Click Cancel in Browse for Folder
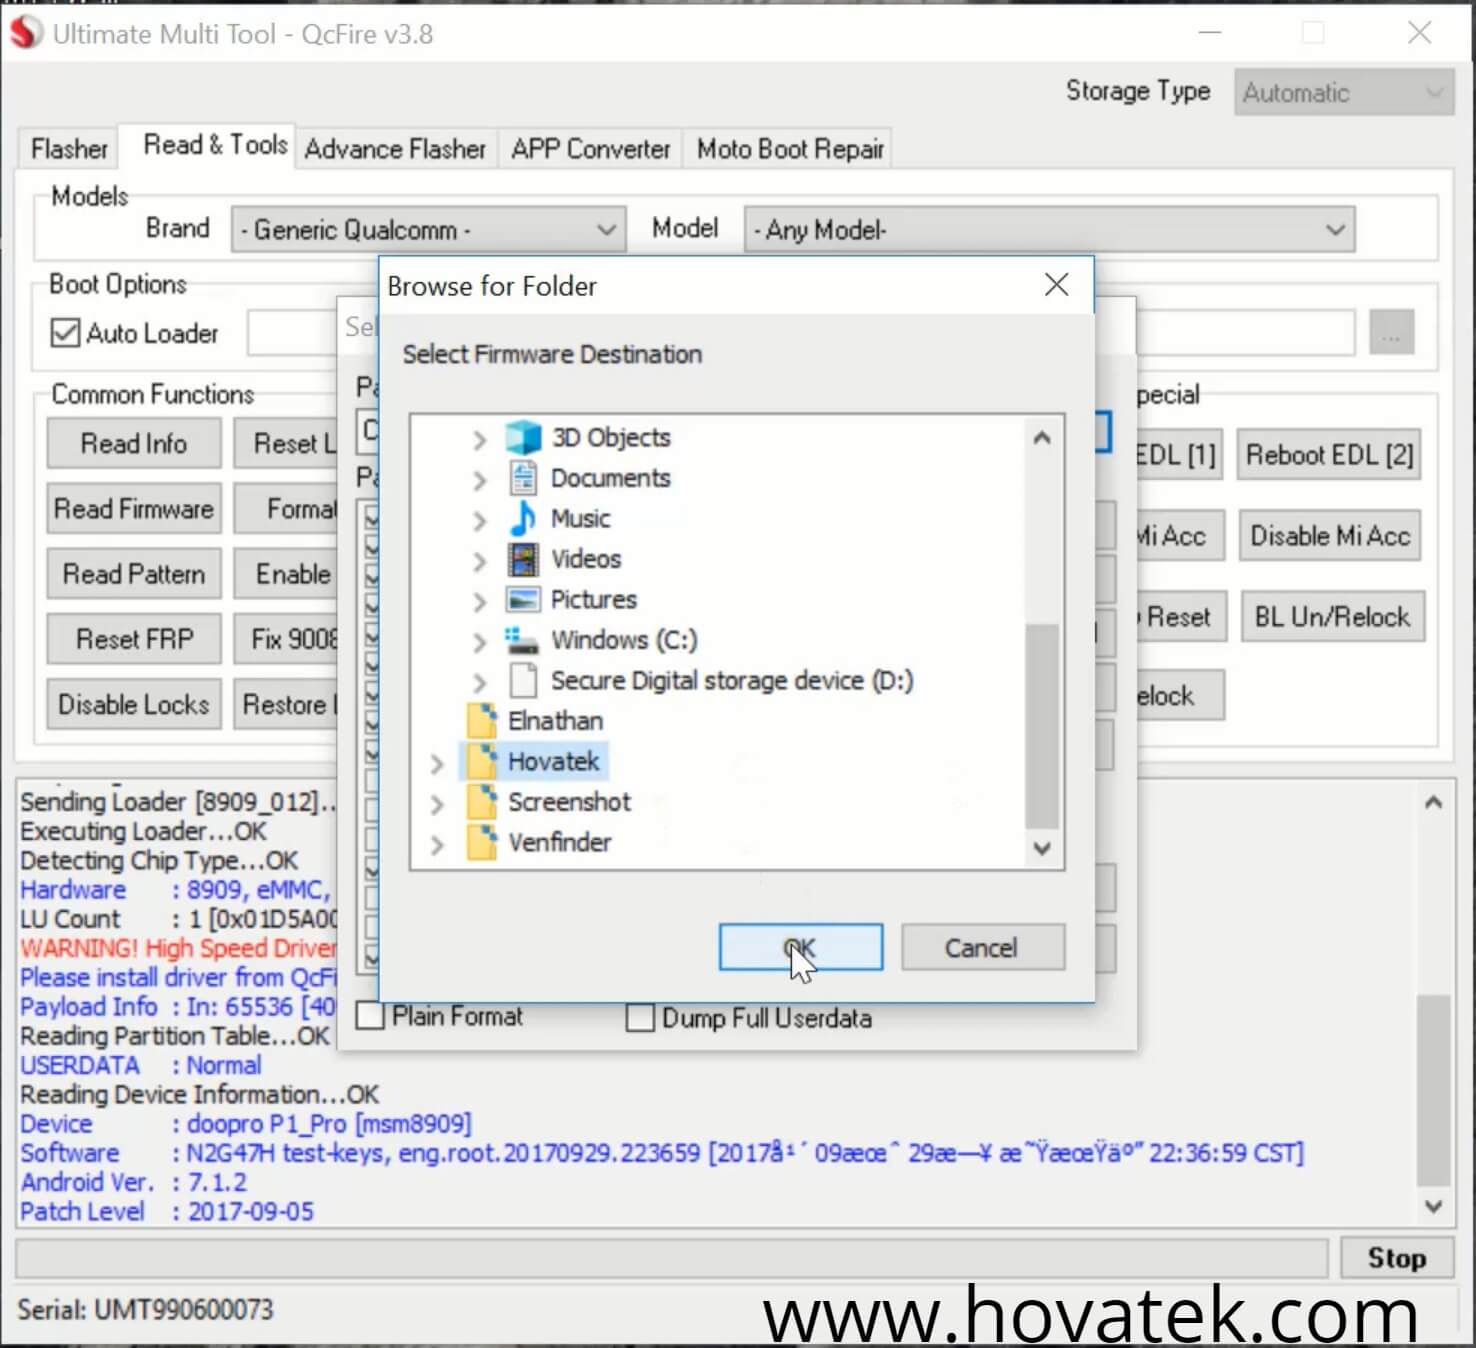The width and height of the screenshot is (1476, 1348). pos(982,947)
